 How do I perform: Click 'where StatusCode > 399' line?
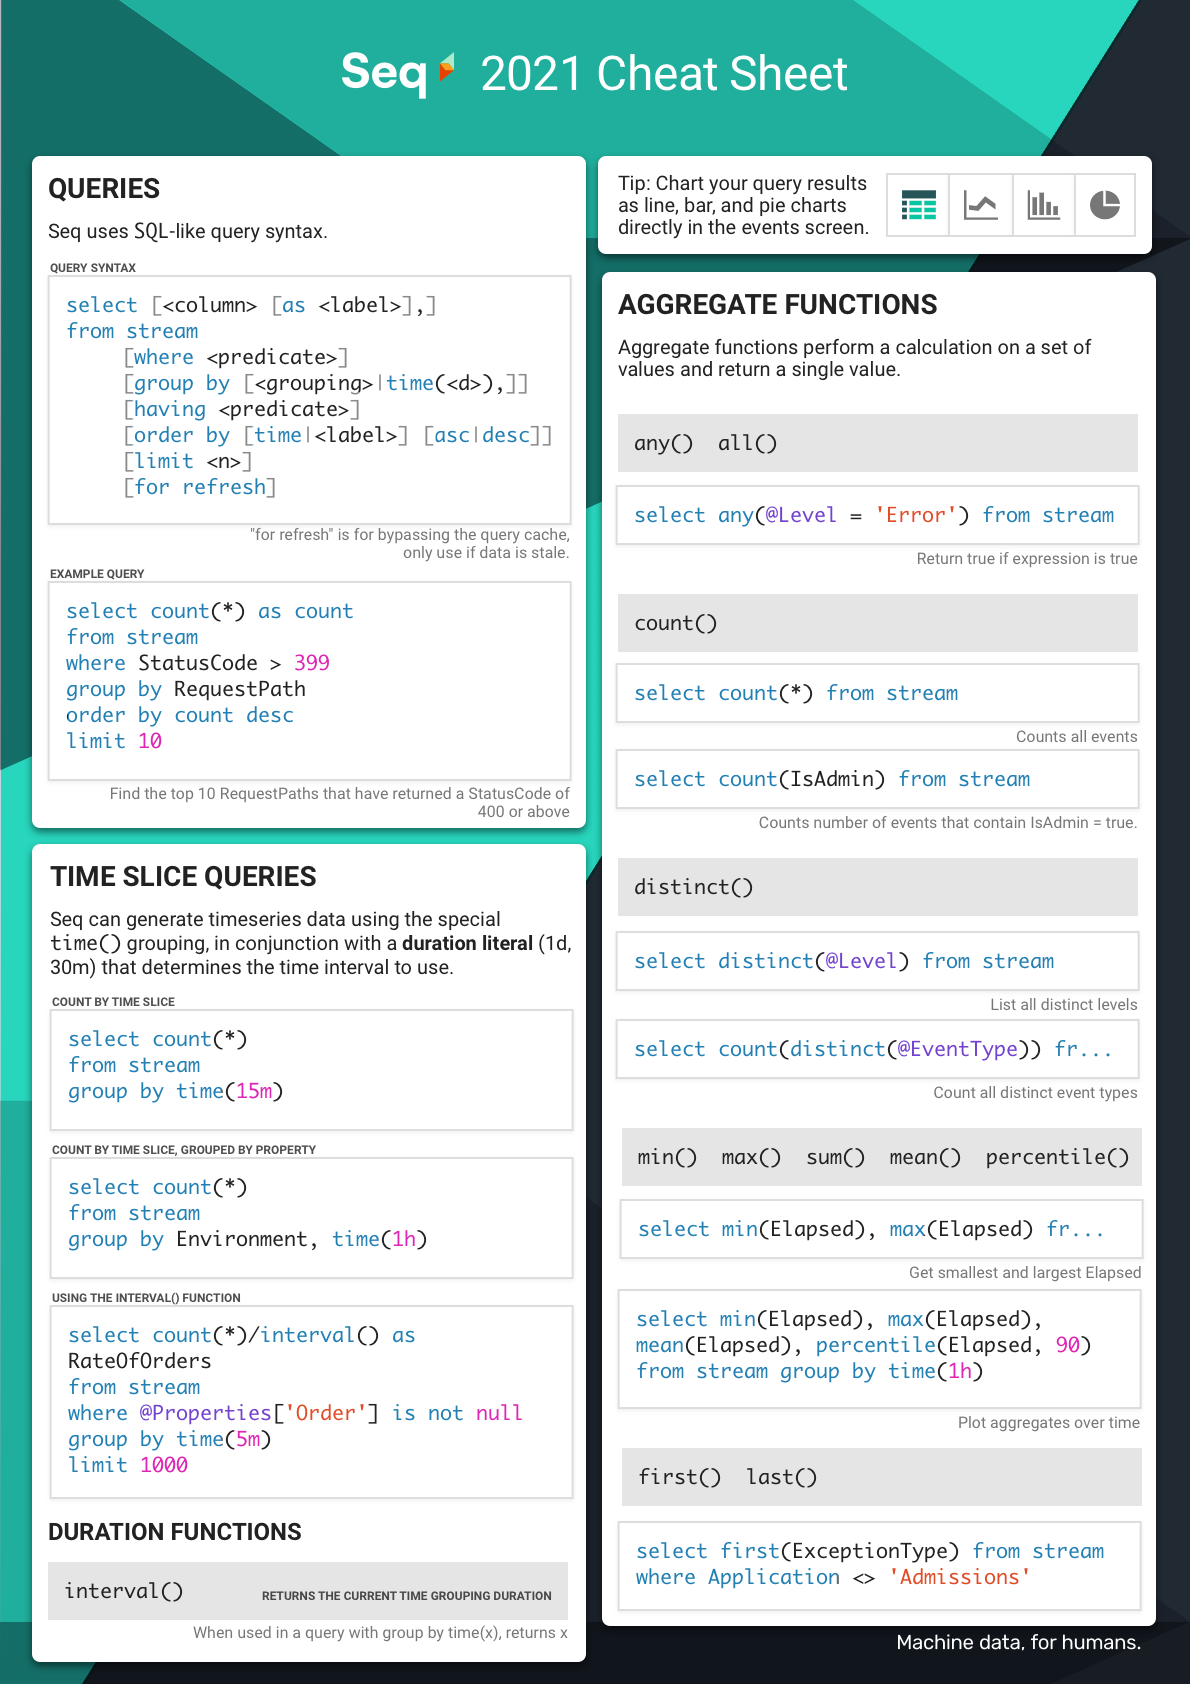pos(198,663)
